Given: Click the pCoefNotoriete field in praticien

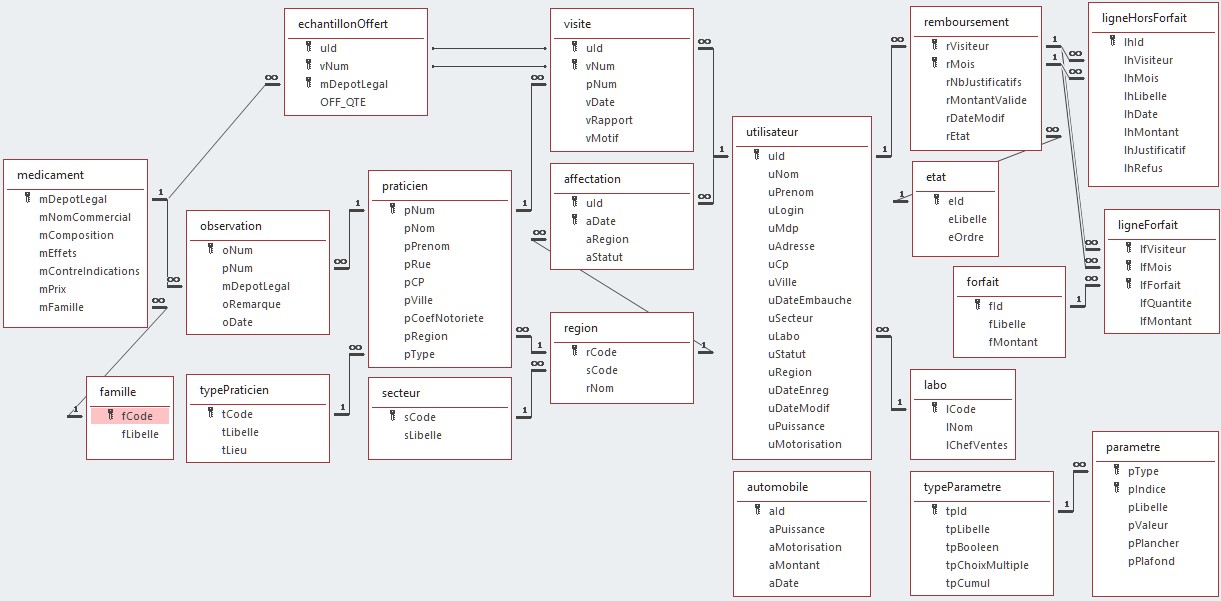Looking at the screenshot, I should (444, 318).
